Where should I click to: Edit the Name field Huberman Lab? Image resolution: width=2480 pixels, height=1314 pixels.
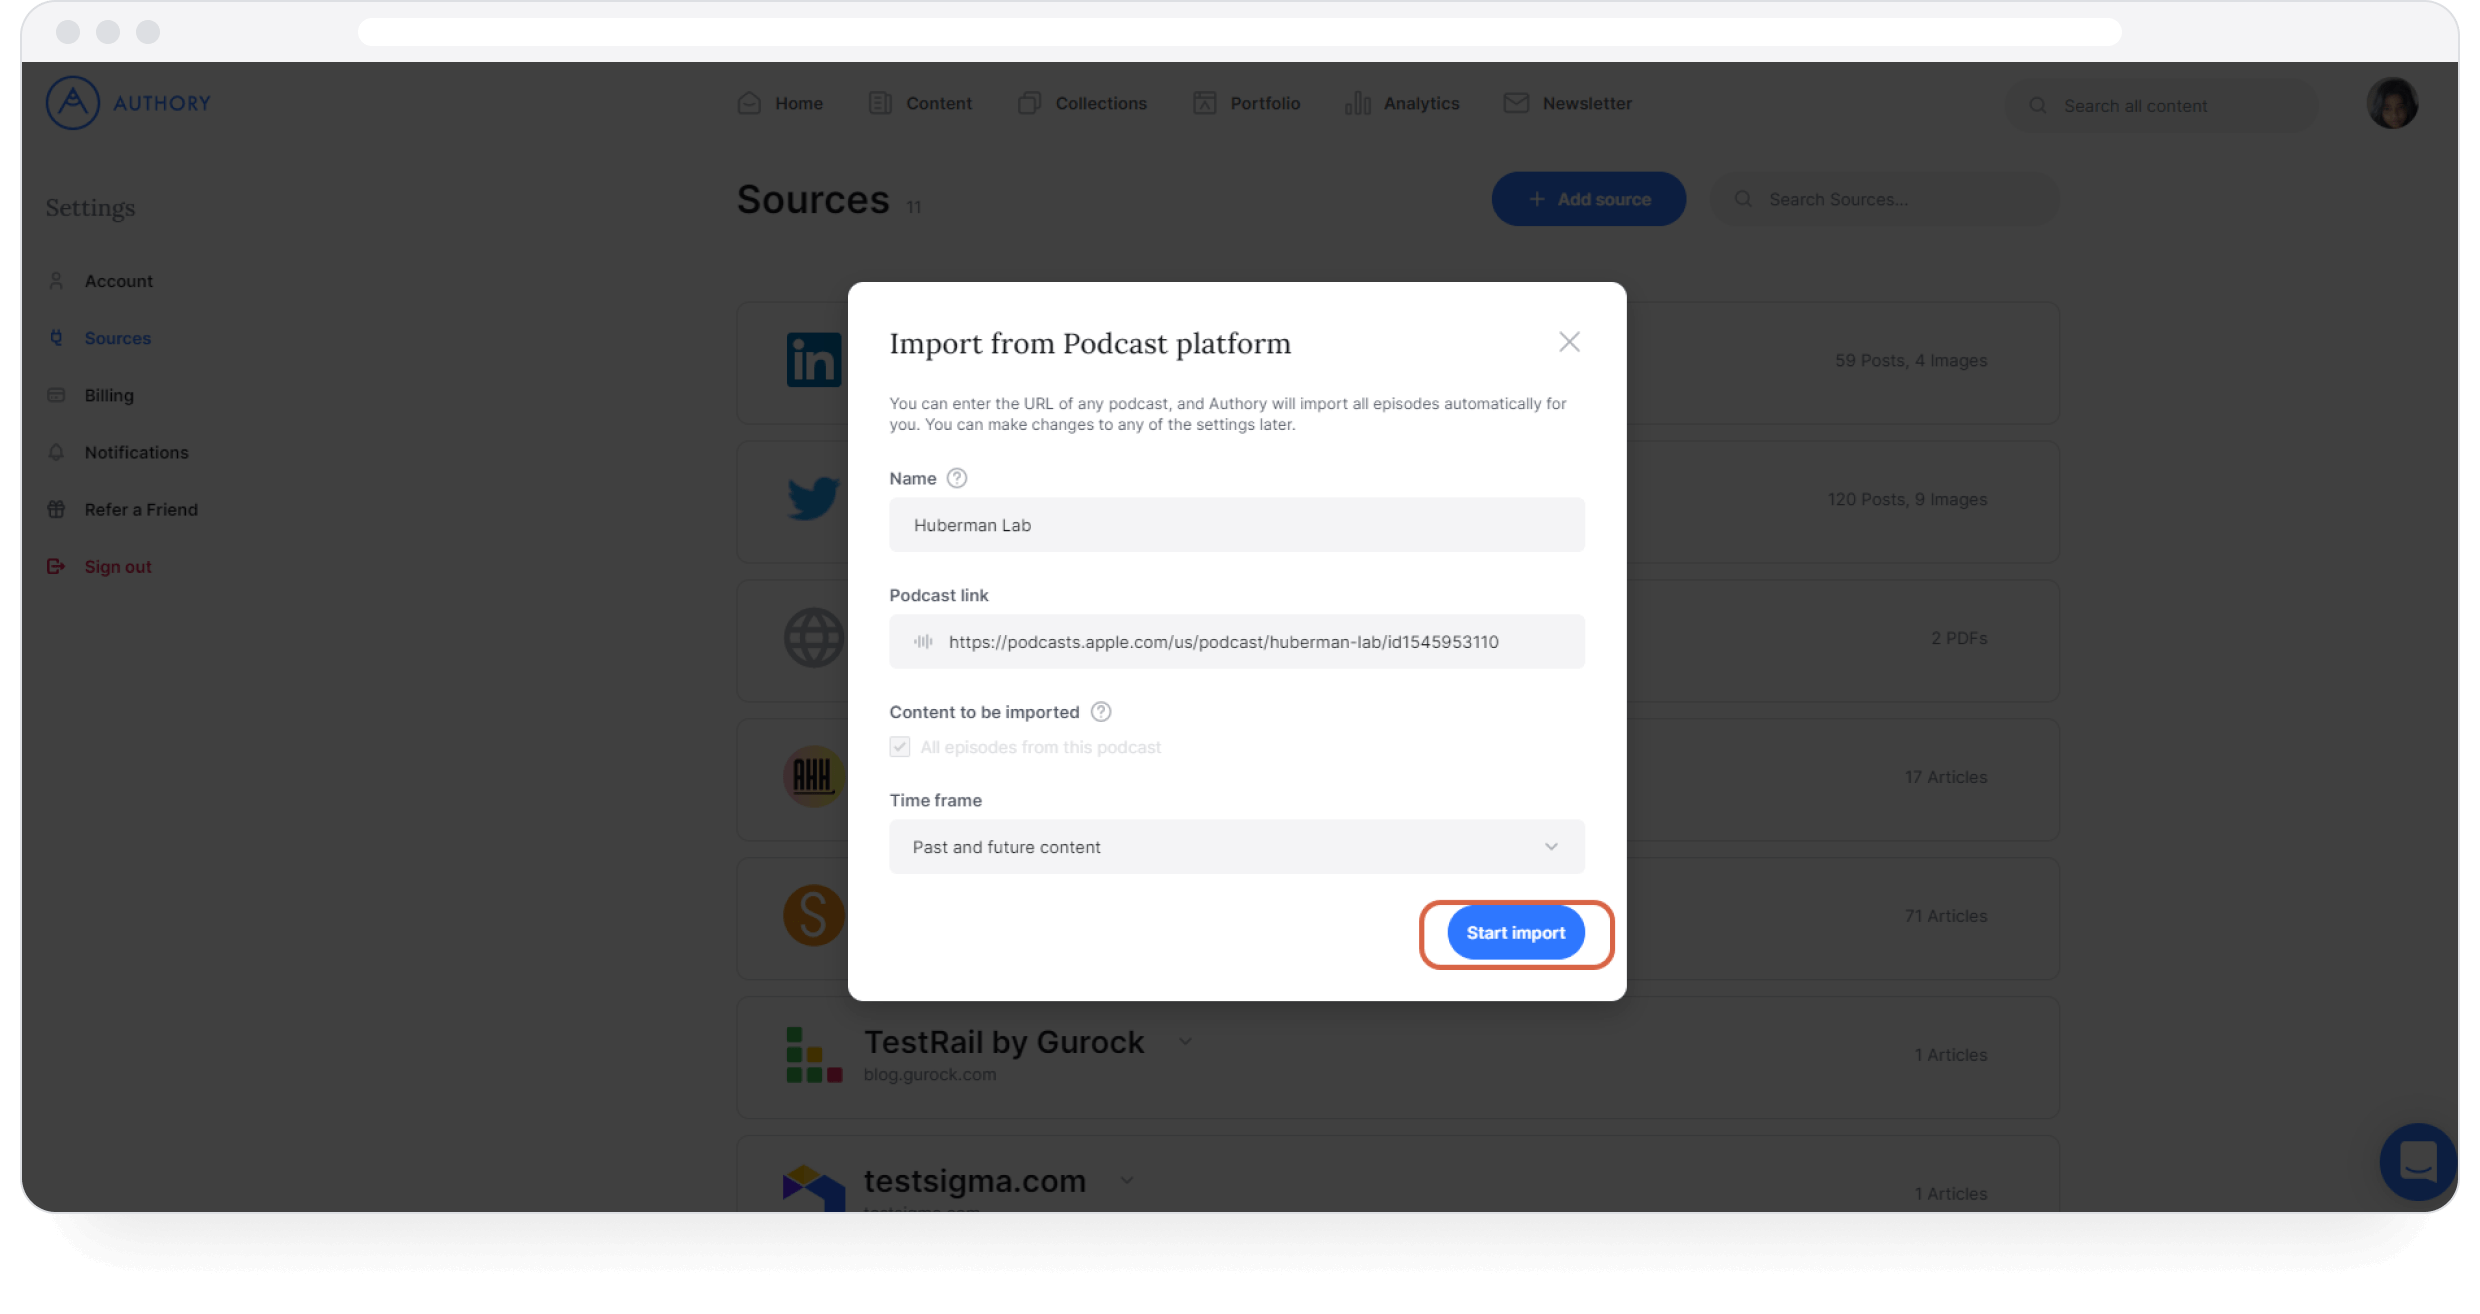pyautogui.click(x=1237, y=525)
